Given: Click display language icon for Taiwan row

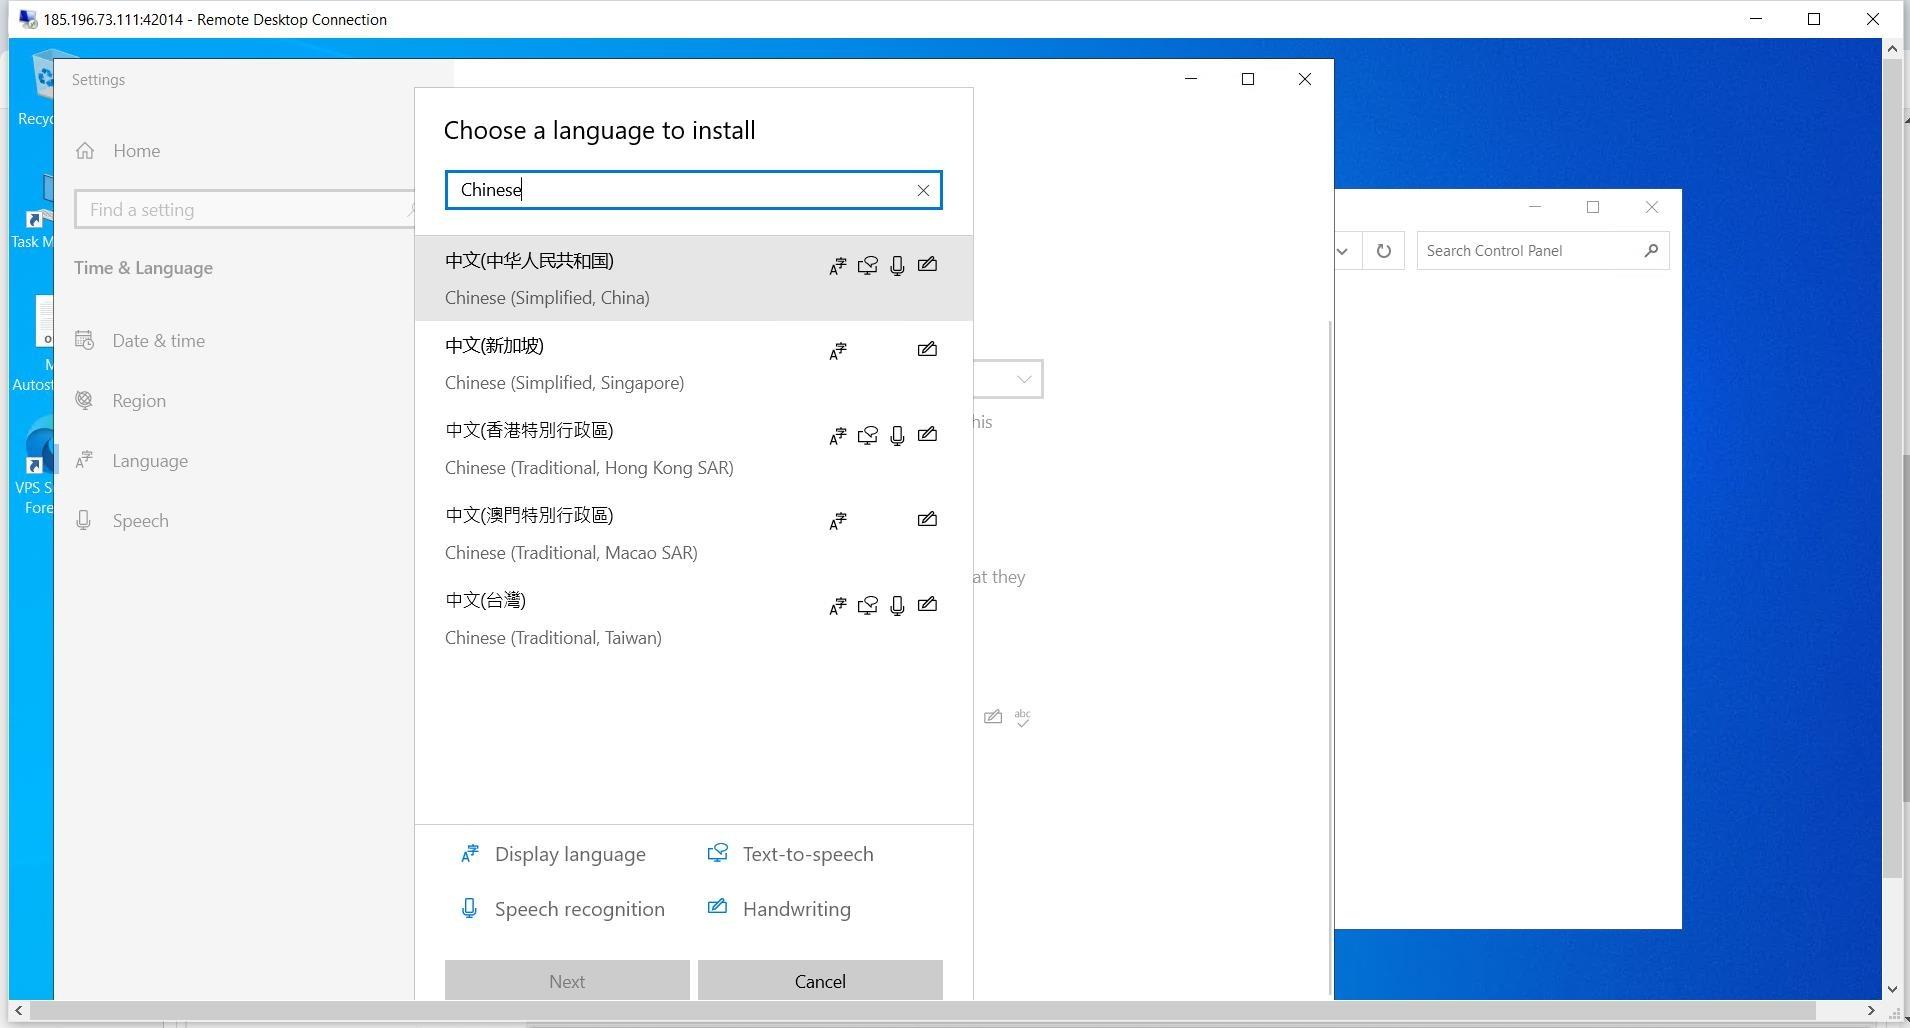Looking at the screenshot, I should 838,605.
